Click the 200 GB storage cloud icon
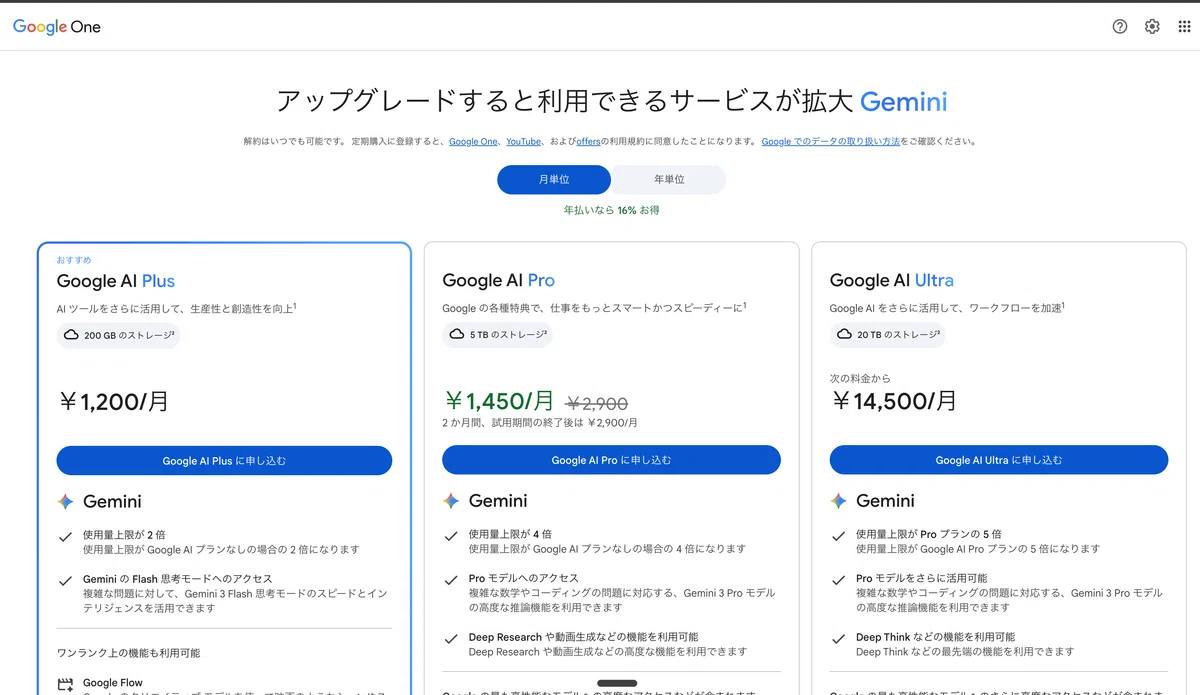1200x695 pixels. 71,335
